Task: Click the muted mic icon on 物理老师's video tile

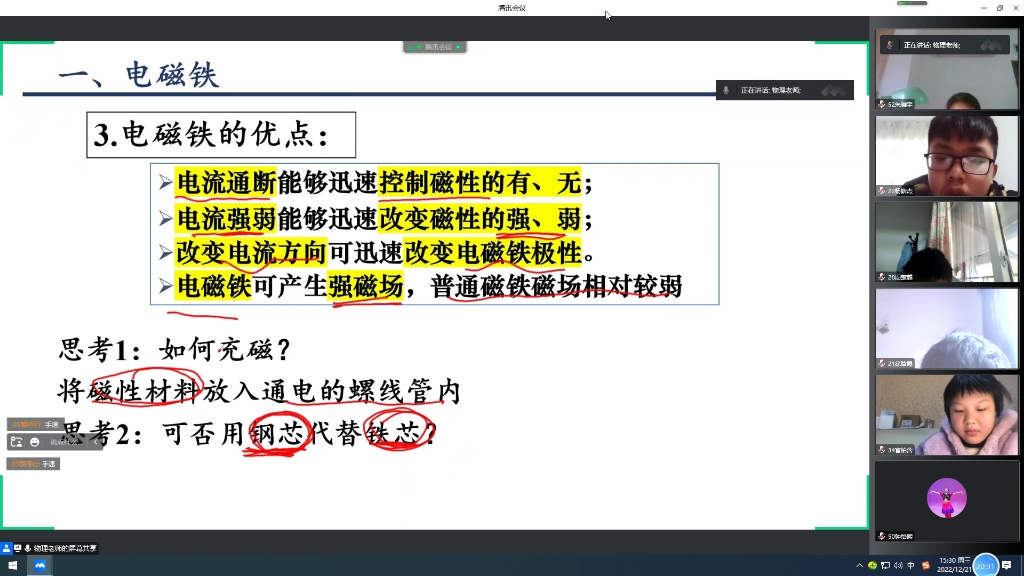Action: [x=888, y=44]
